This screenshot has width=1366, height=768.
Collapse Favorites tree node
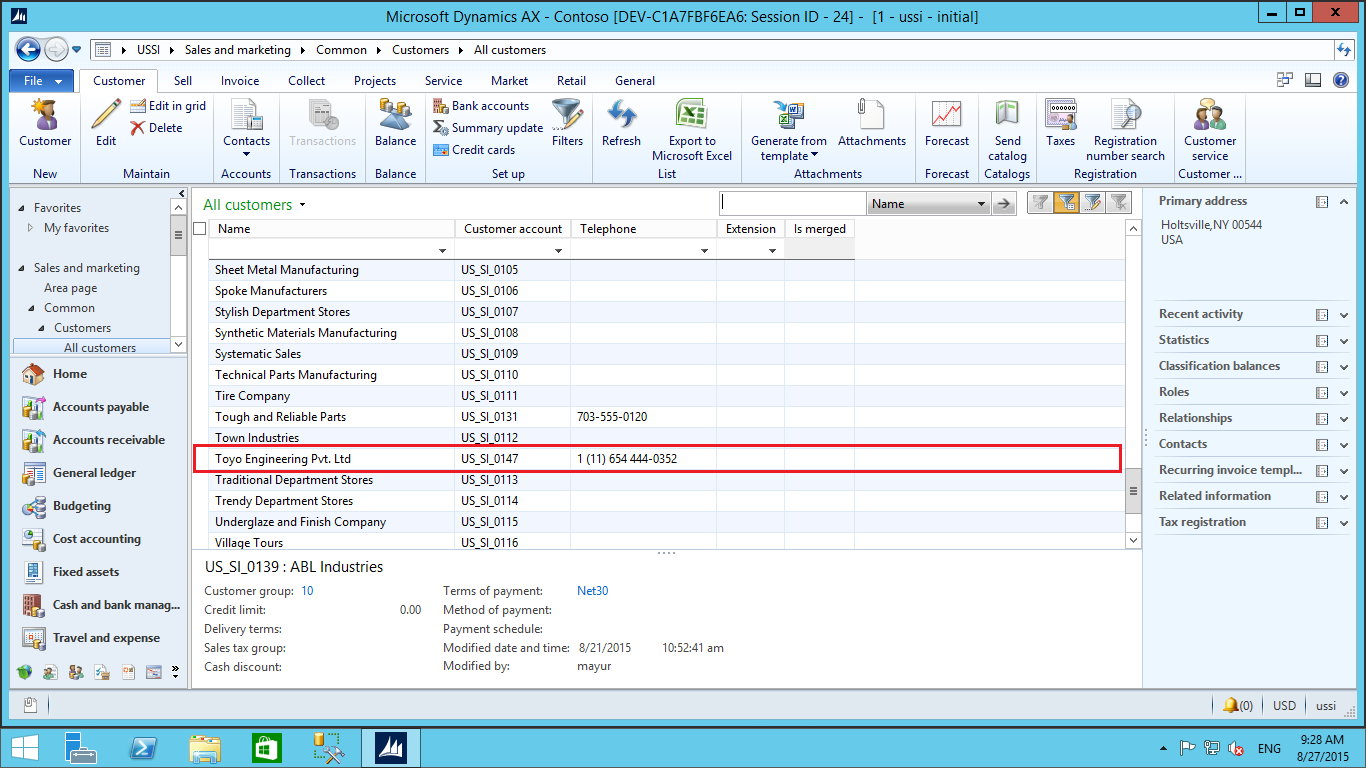tap(22, 208)
